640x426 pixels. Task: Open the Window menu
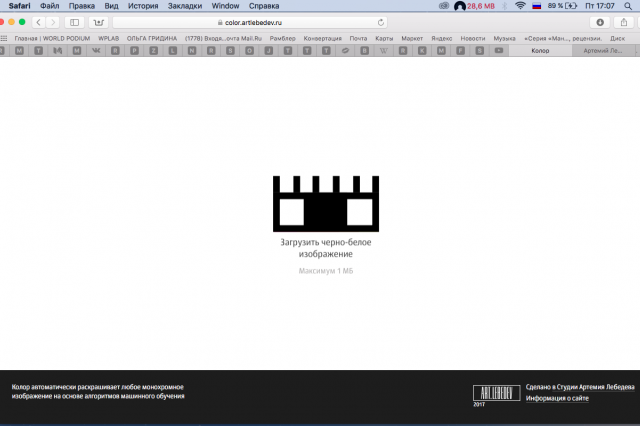225,6
